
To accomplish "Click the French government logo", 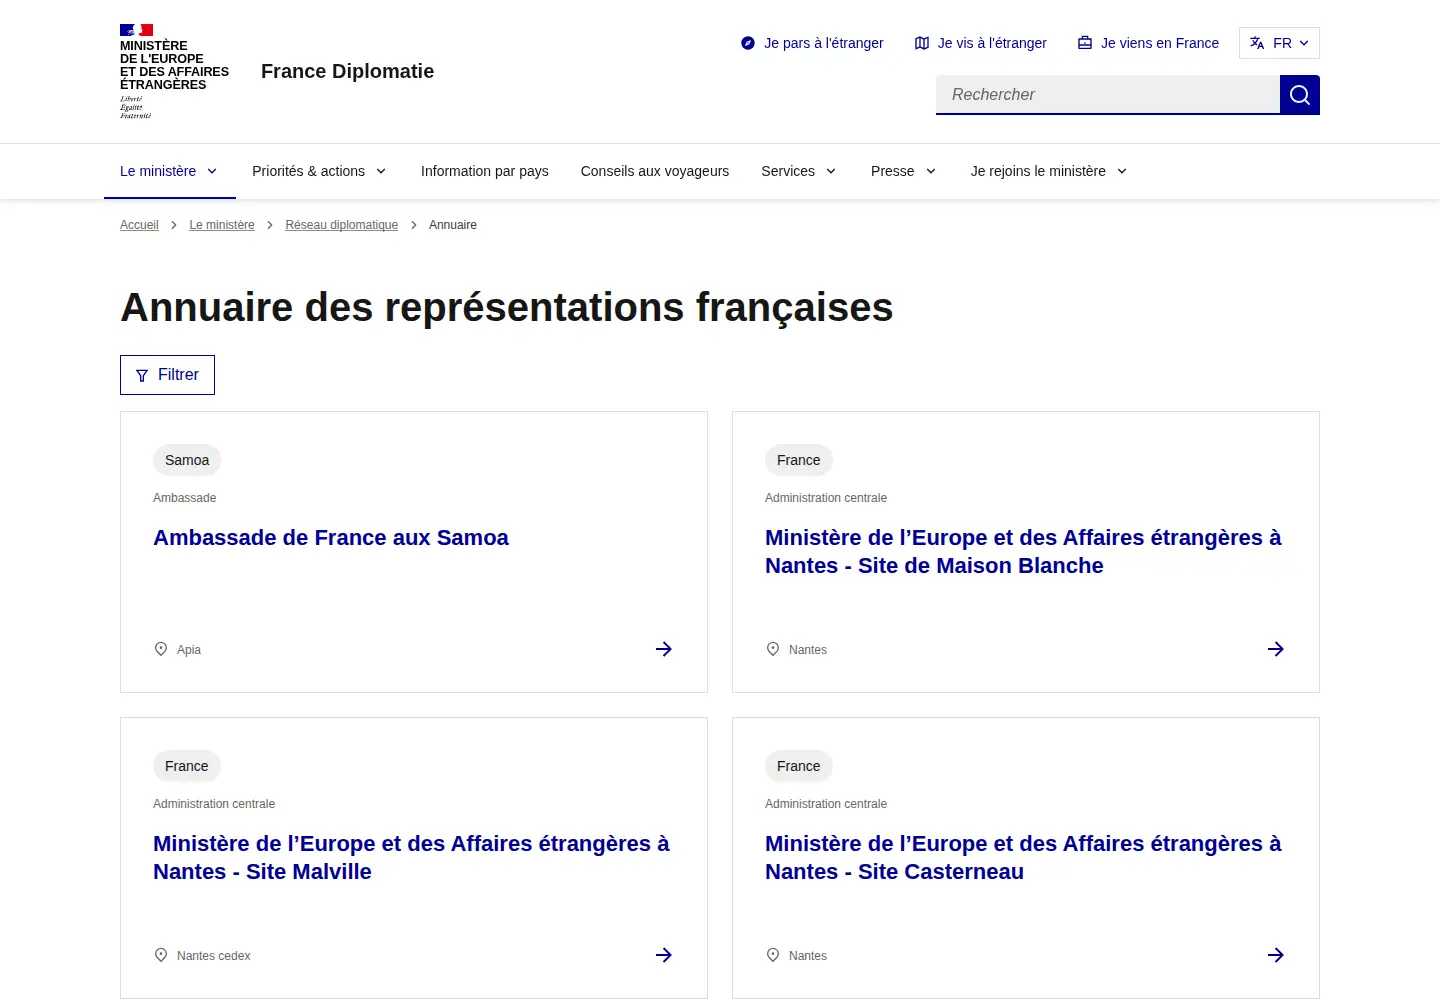I will point(175,71).
